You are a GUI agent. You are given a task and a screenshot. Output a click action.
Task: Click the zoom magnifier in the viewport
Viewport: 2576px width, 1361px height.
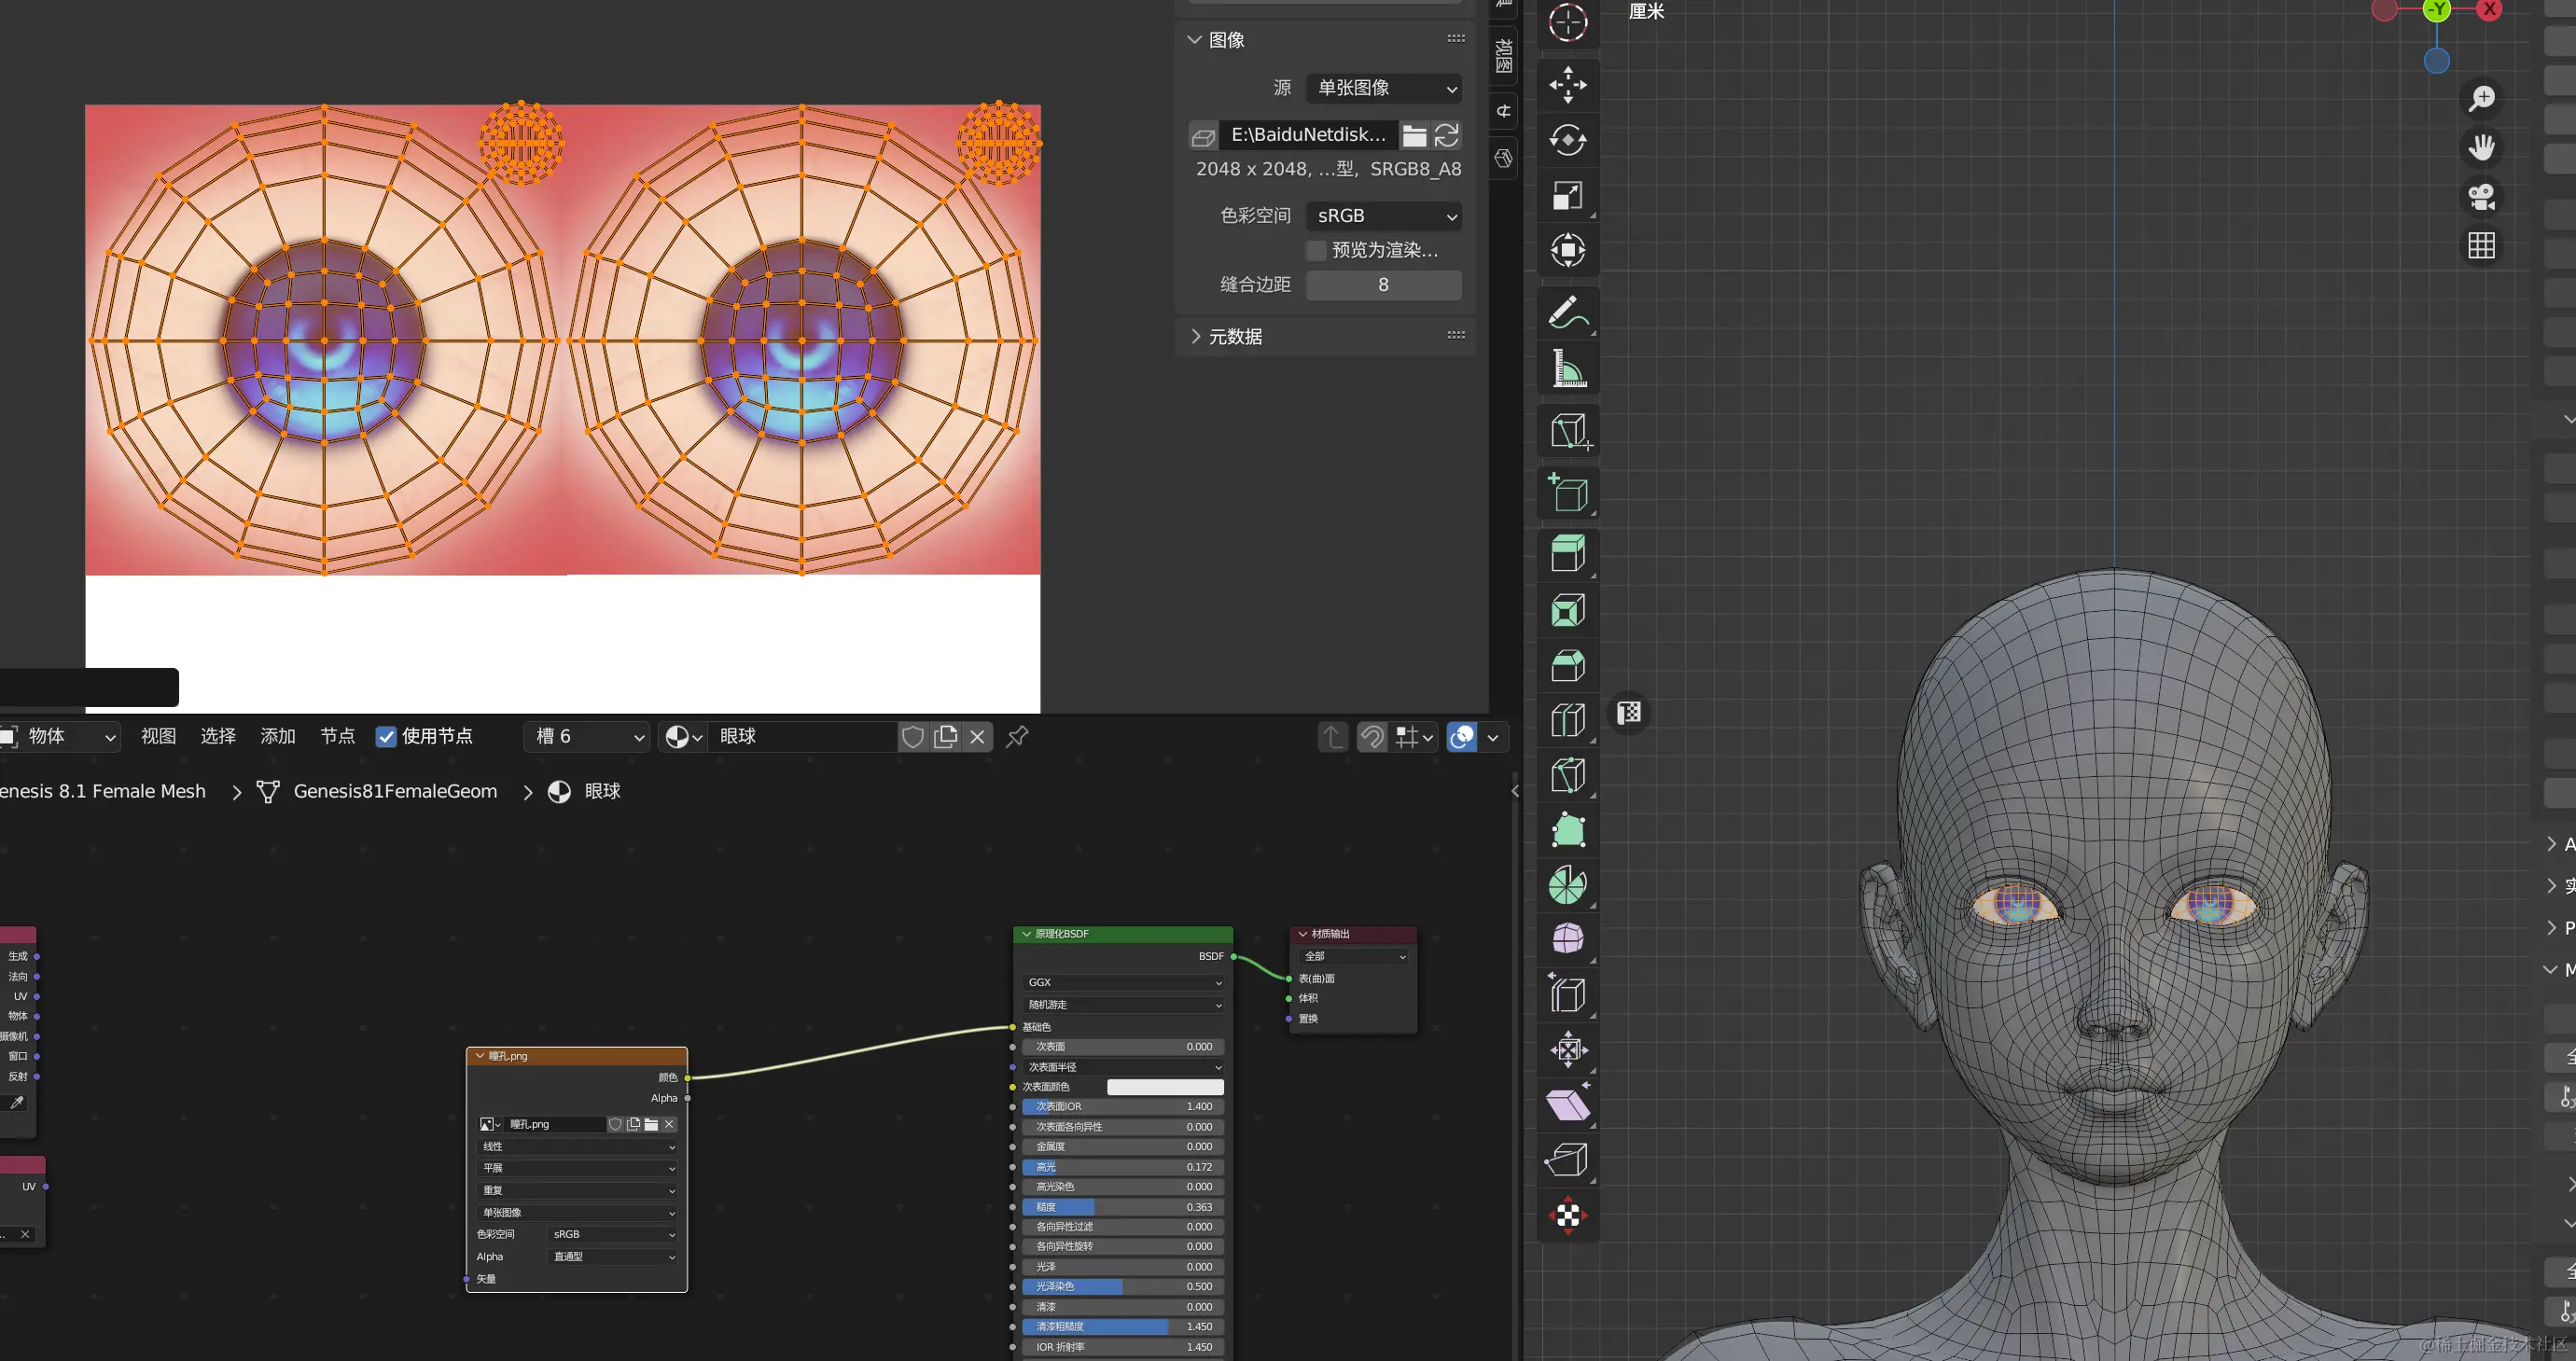pyautogui.click(x=2481, y=98)
